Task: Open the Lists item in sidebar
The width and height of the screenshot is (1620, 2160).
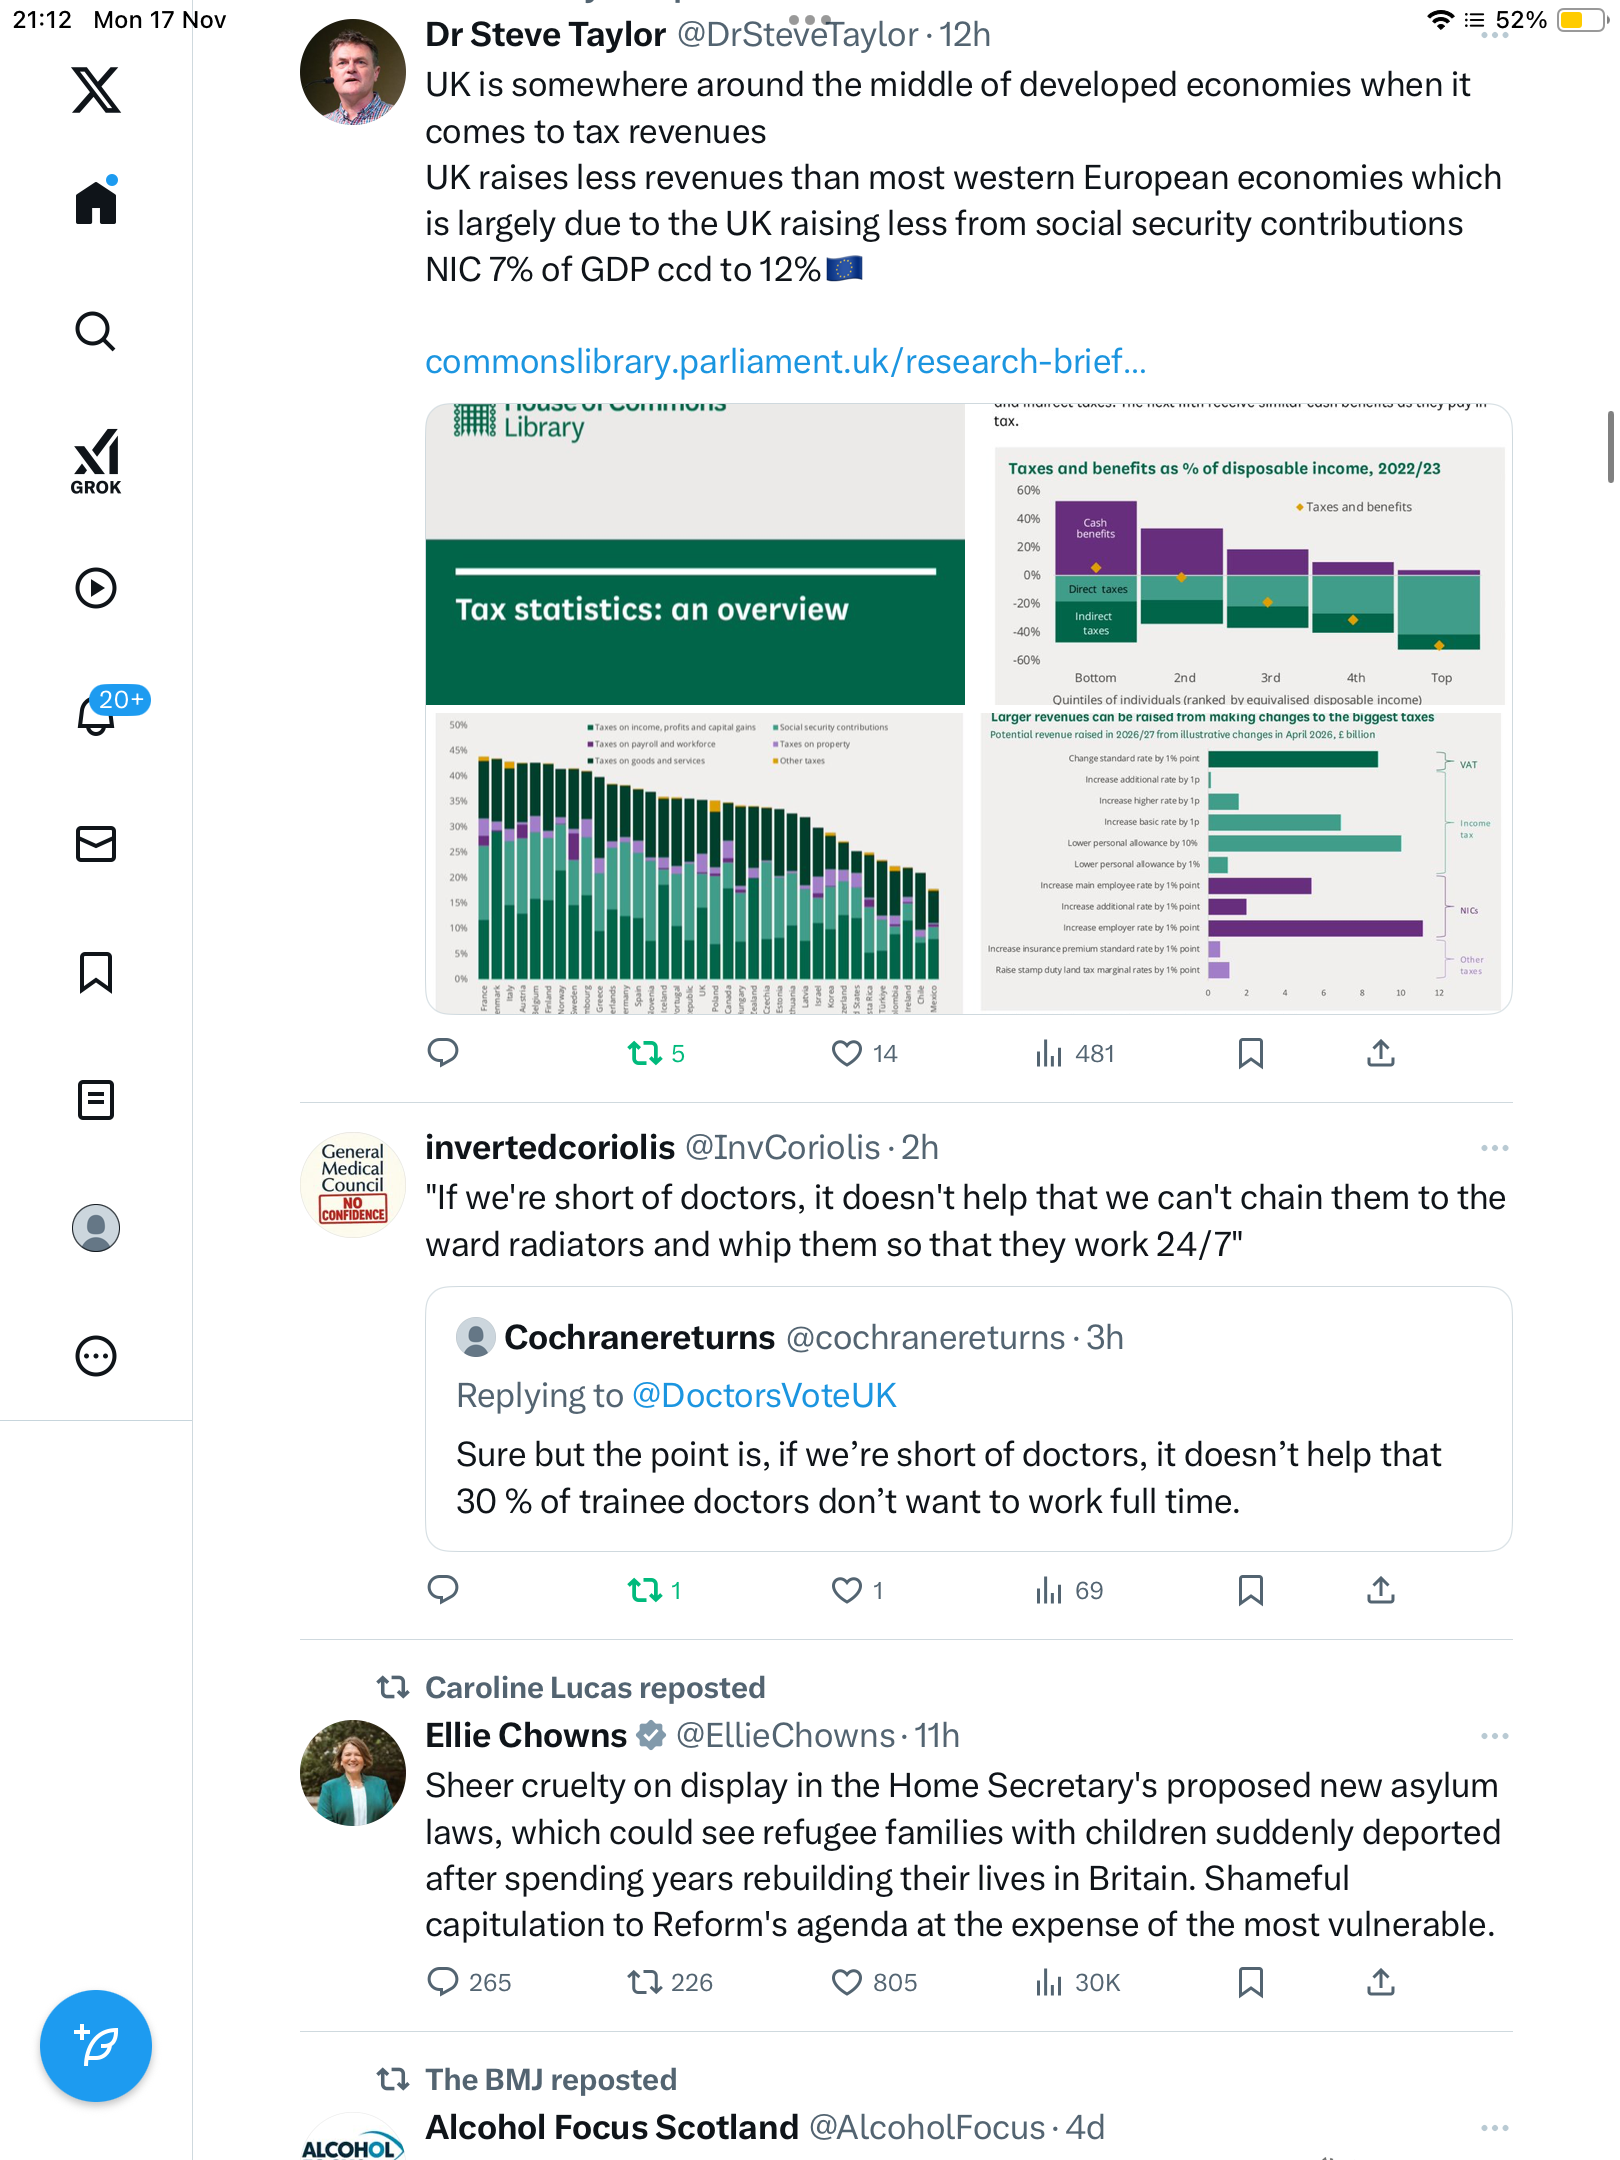Action: click(96, 1100)
